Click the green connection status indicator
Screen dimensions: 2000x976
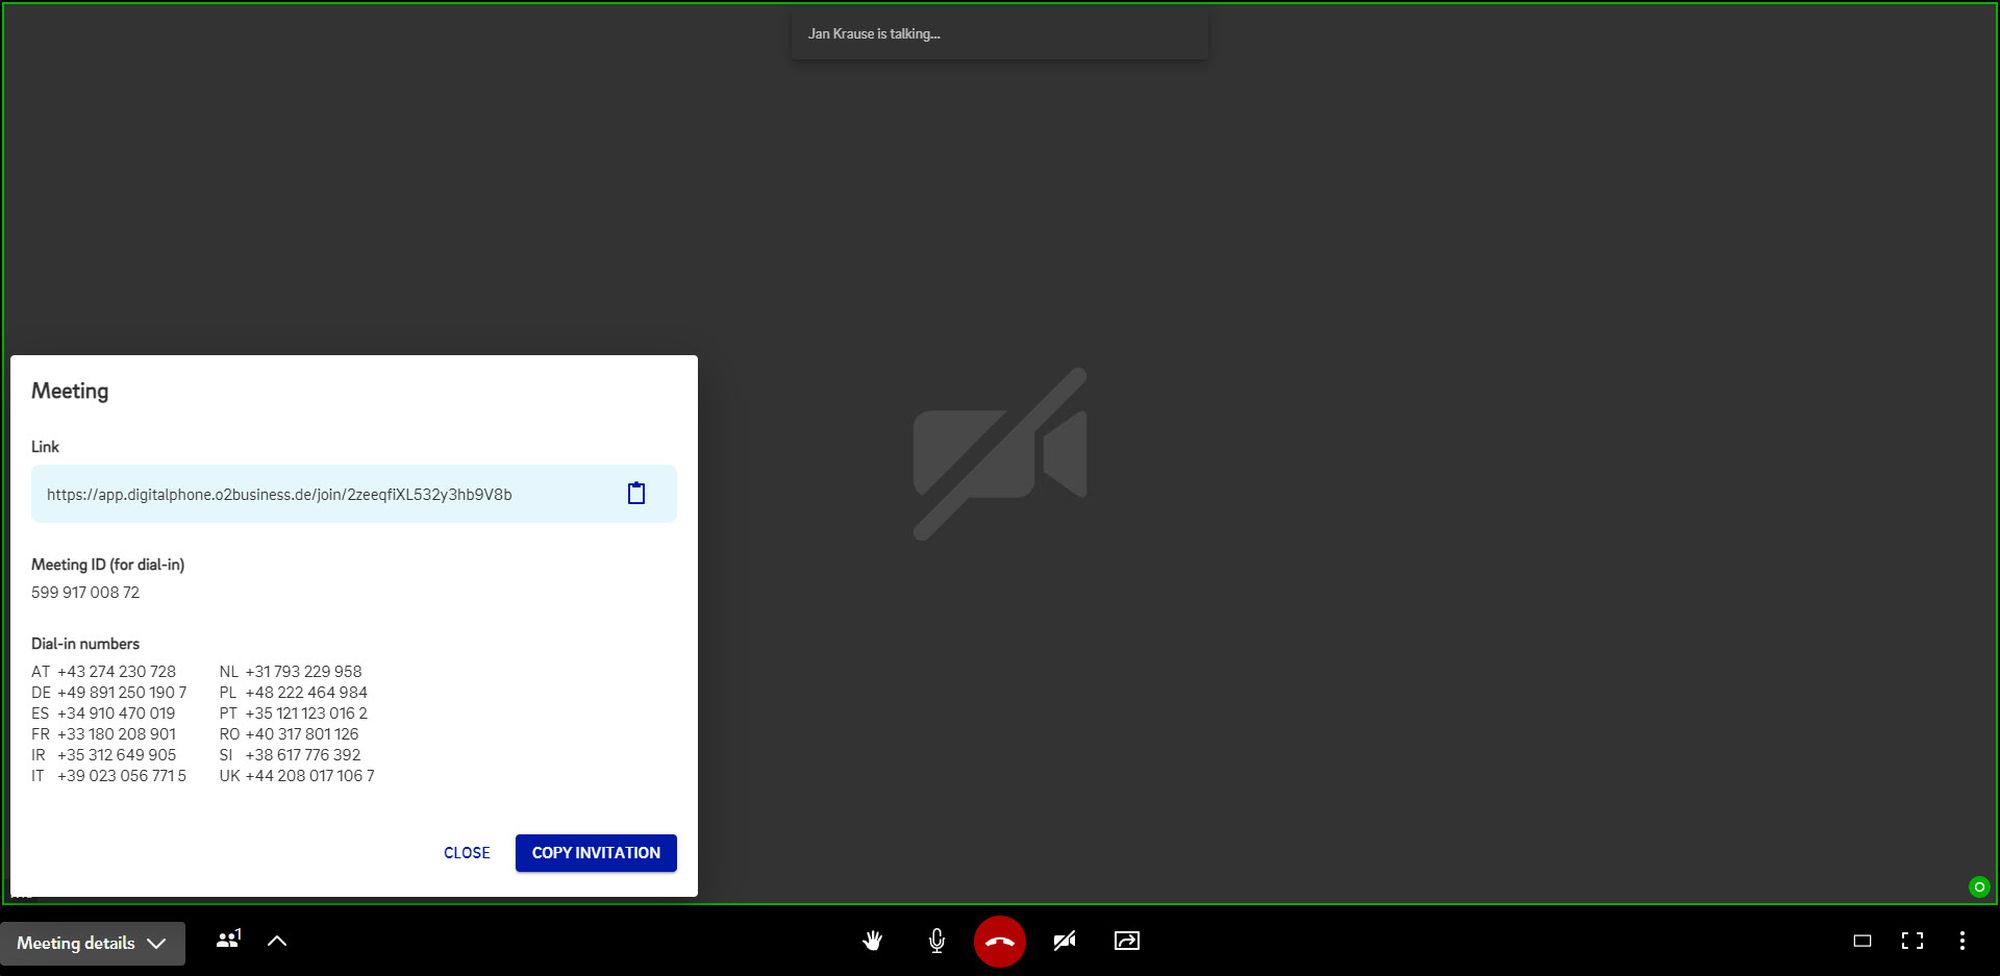coord(1978,887)
